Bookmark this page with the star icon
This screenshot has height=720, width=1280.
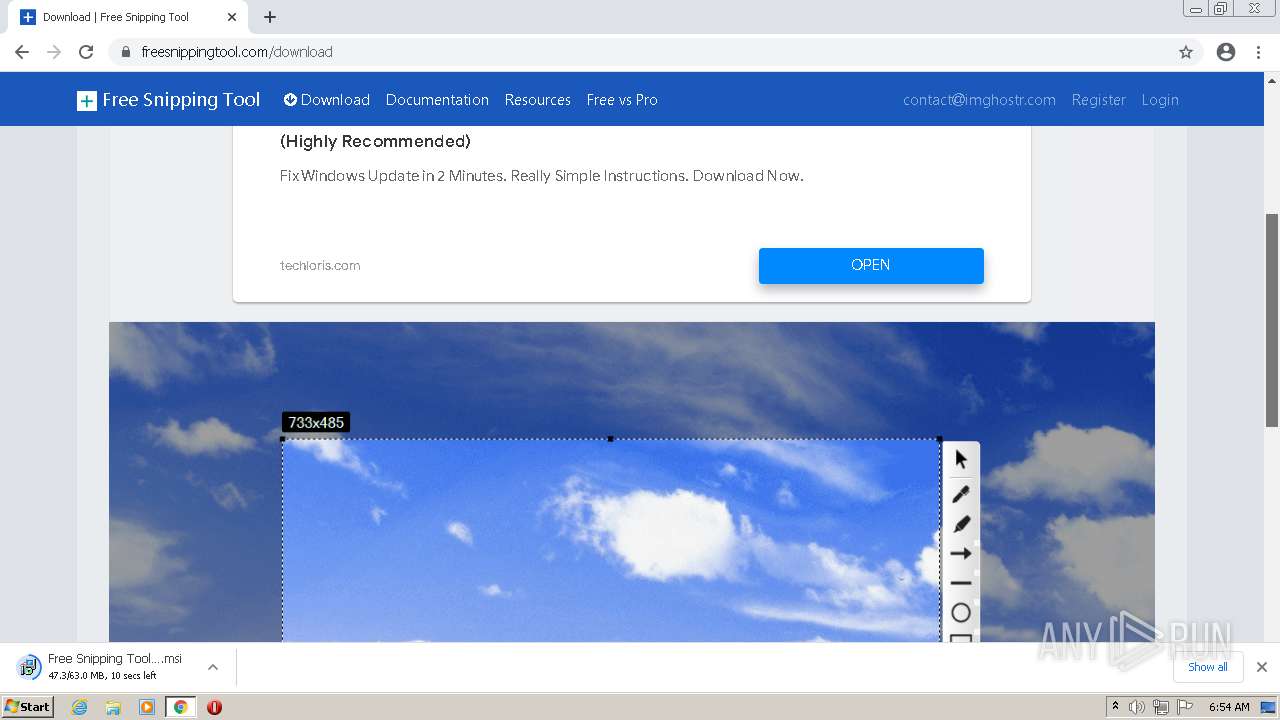pos(1186,52)
